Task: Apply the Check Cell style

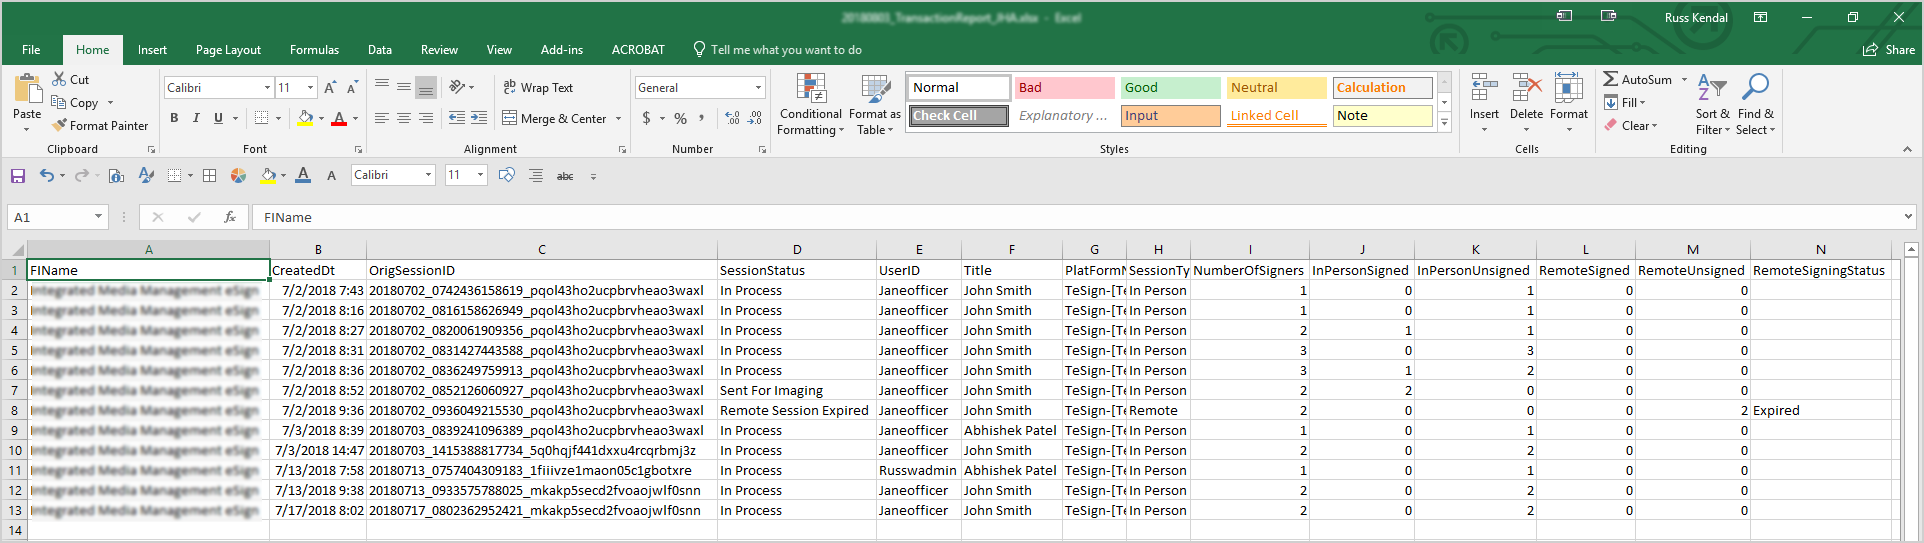Action: pos(958,116)
